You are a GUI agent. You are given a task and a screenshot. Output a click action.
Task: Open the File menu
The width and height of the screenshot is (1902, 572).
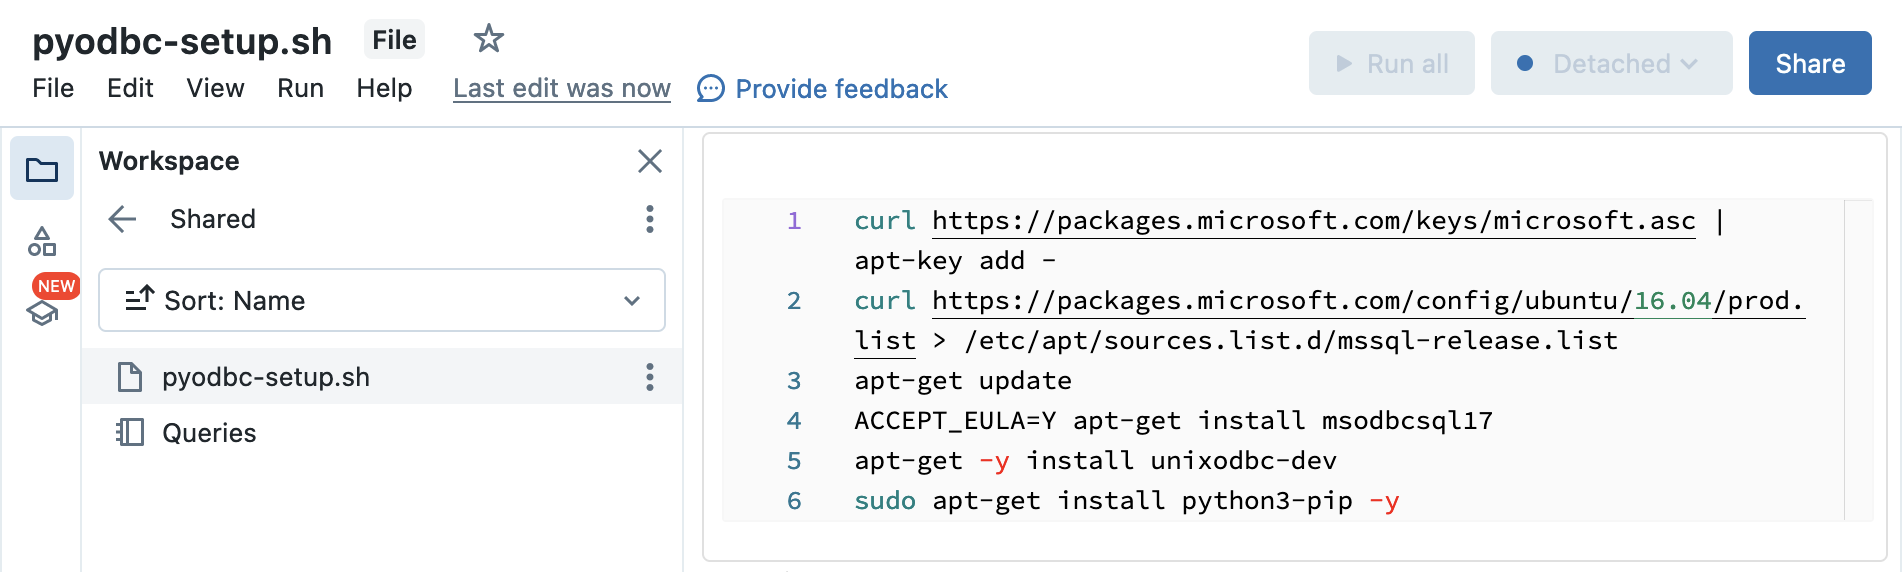[53, 89]
